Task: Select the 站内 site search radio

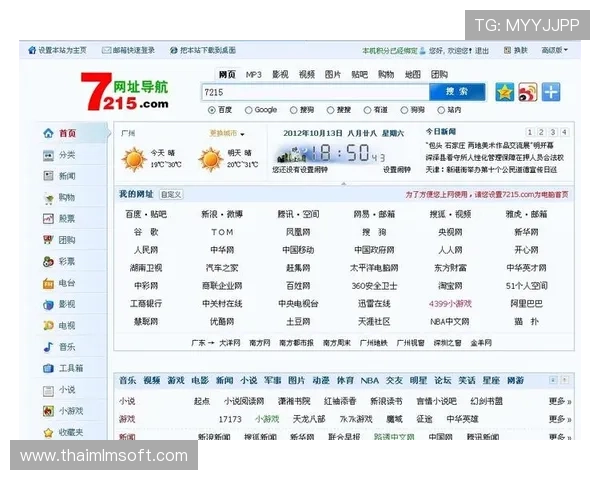Action: tap(441, 110)
